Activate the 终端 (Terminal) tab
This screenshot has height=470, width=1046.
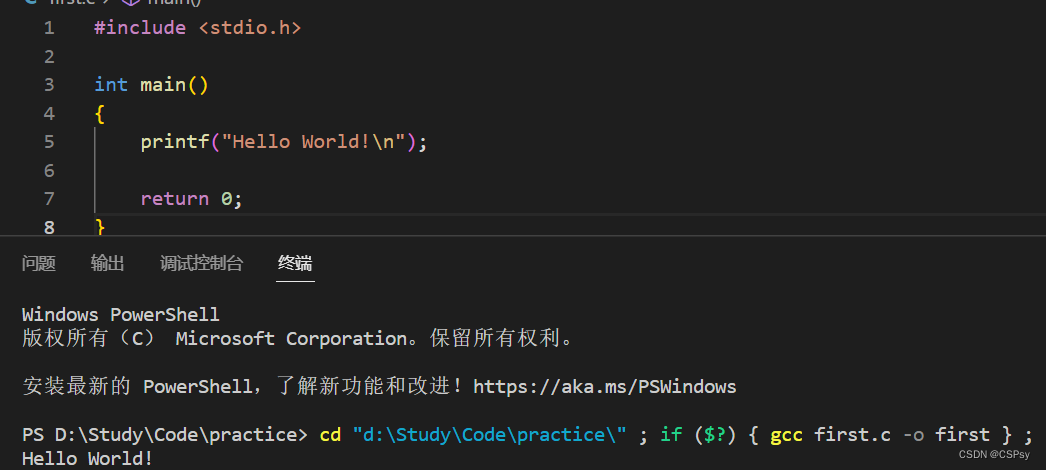point(295,263)
